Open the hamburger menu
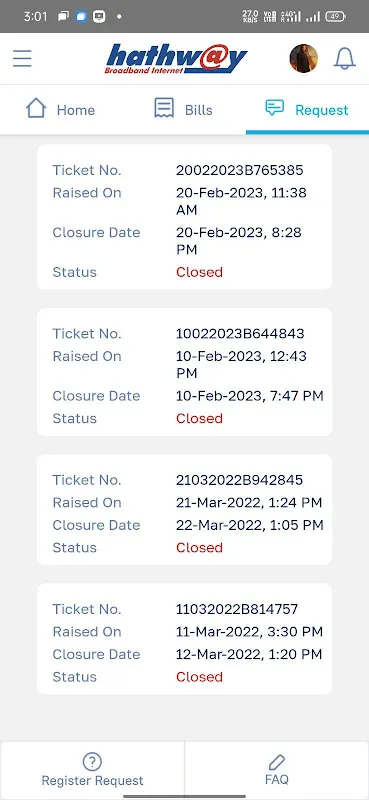 [22, 59]
